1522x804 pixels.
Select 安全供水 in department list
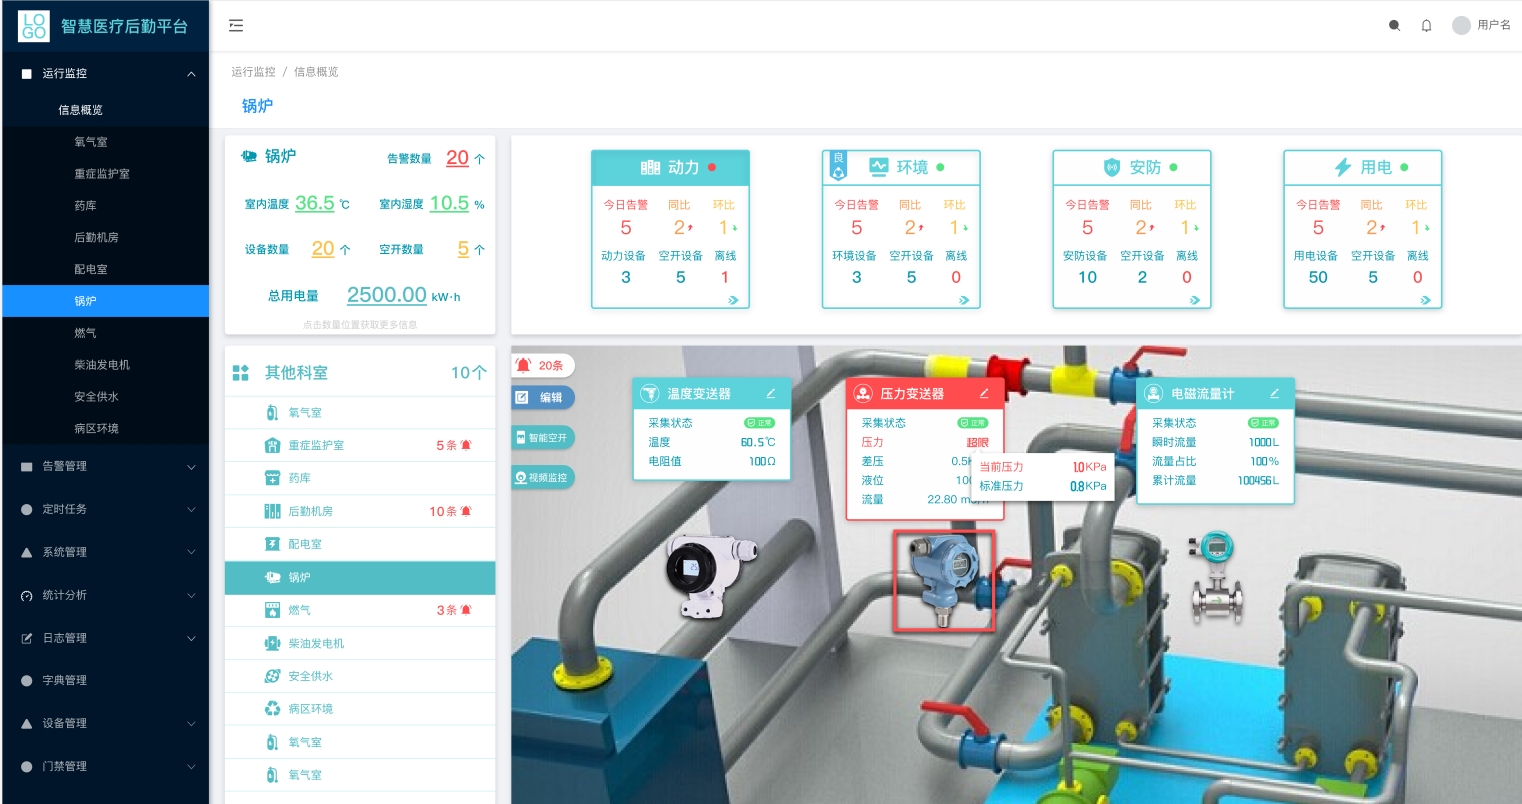[360, 676]
